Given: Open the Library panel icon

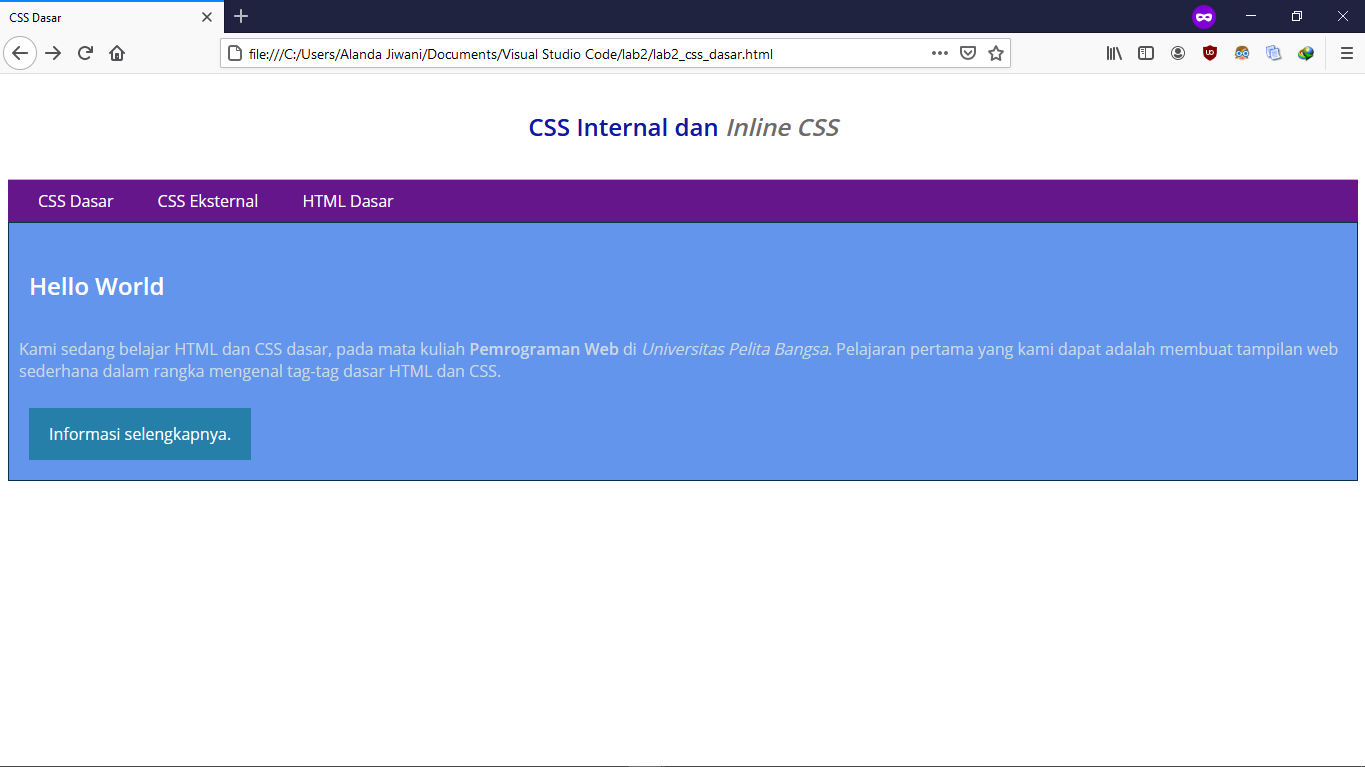Looking at the screenshot, I should [1113, 53].
